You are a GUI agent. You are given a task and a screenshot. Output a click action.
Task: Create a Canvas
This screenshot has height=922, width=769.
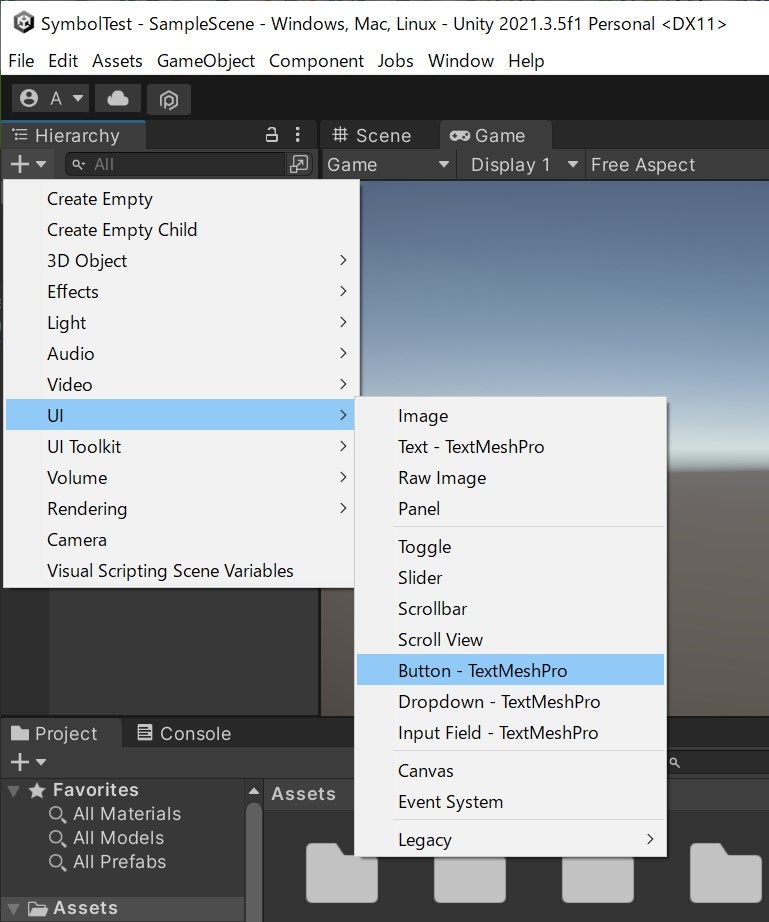point(510,770)
